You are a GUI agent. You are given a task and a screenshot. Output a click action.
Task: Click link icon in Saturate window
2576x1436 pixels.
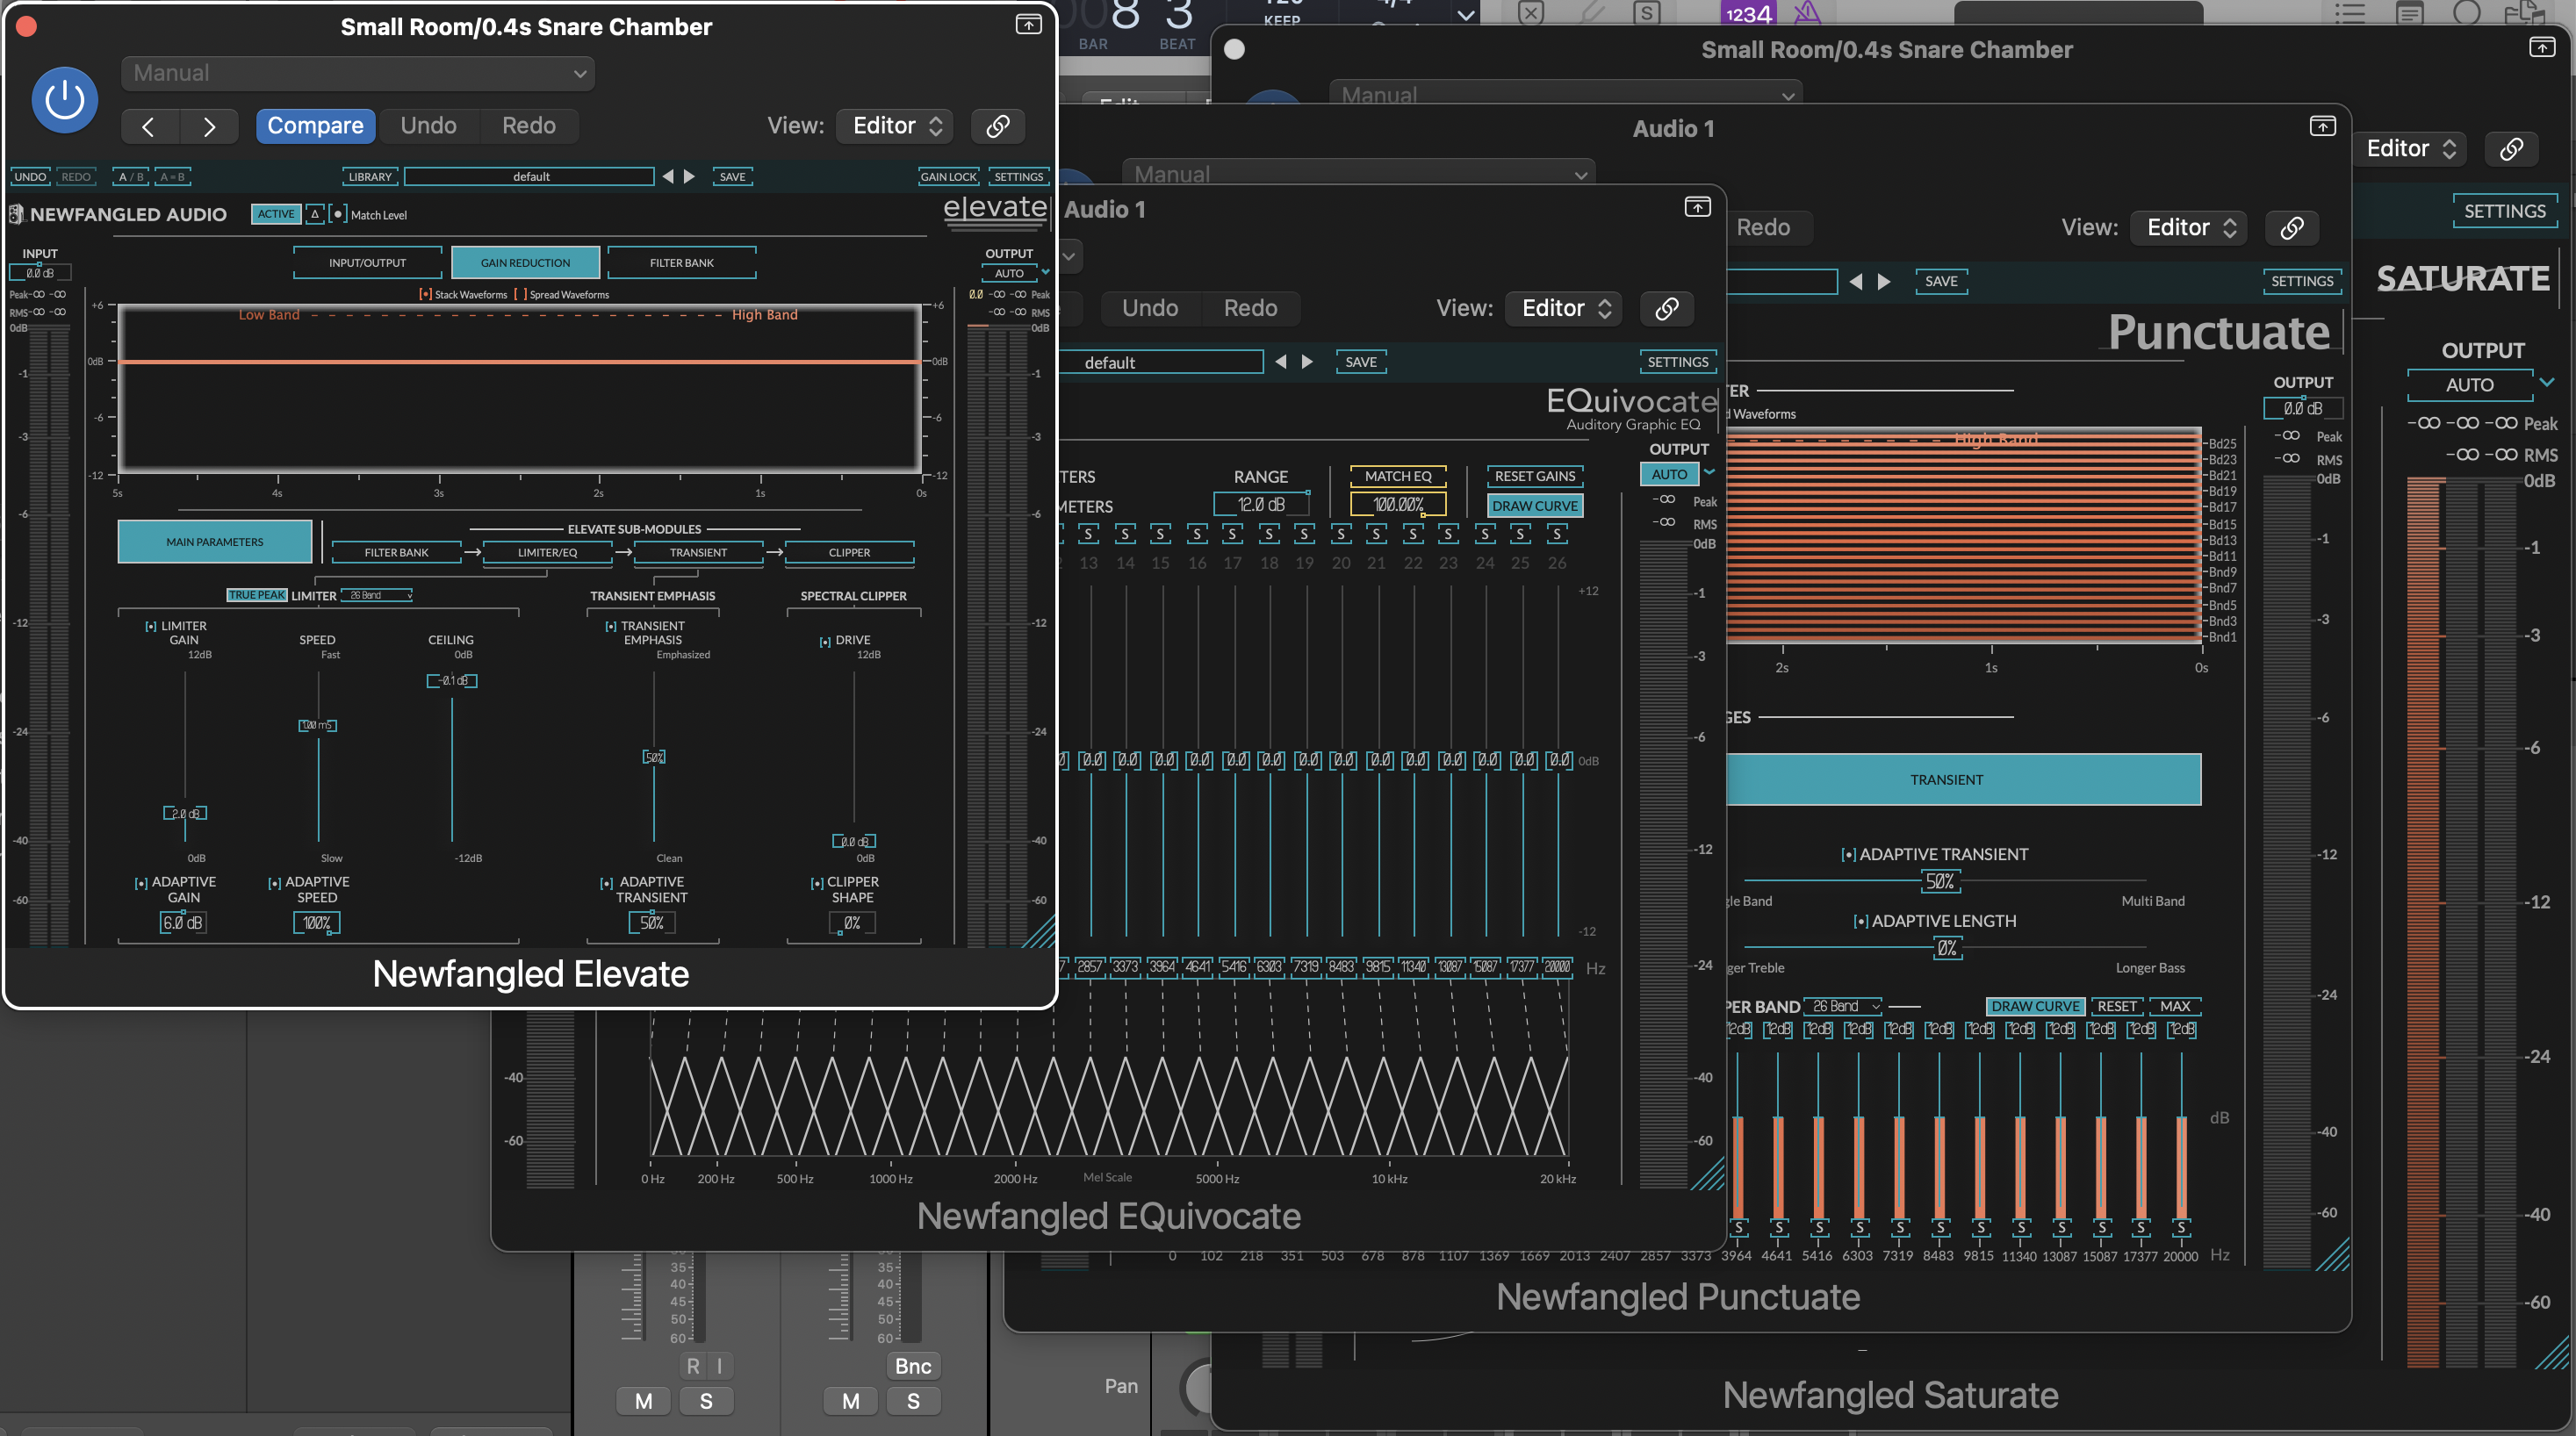click(2511, 149)
